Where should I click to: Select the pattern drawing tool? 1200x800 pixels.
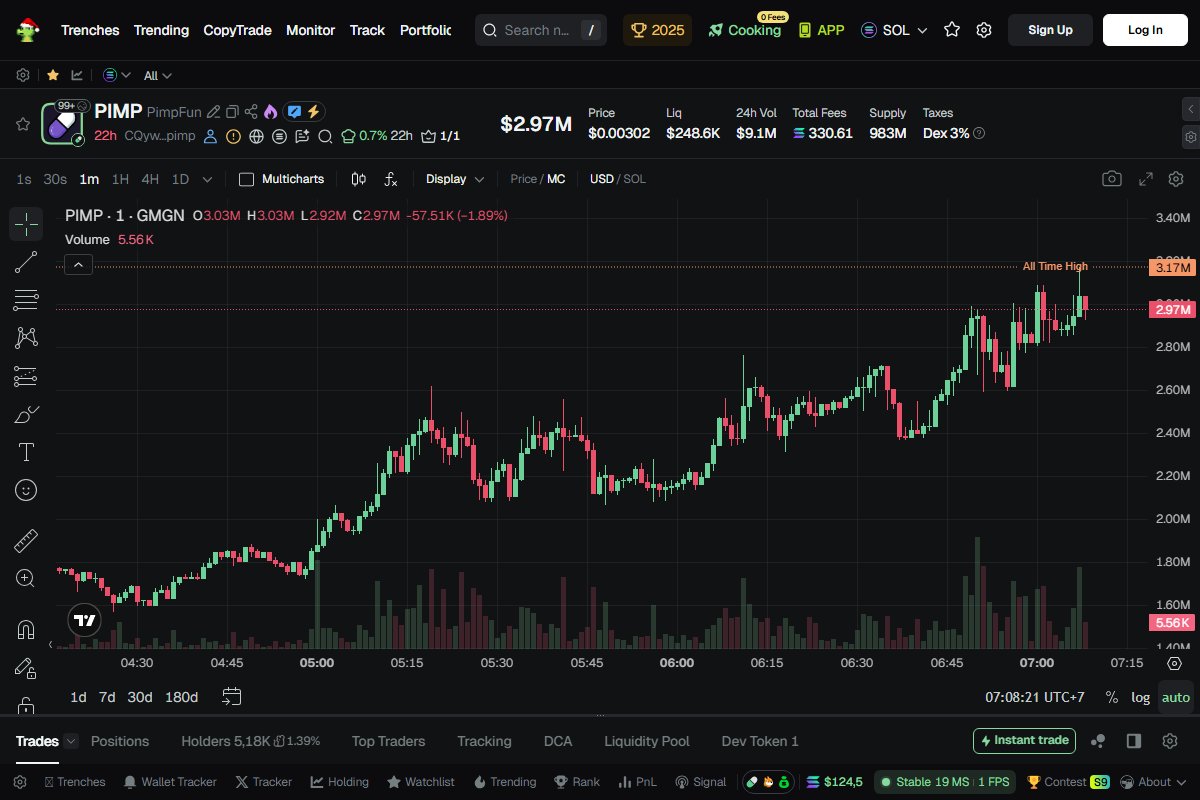click(x=26, y=338)
